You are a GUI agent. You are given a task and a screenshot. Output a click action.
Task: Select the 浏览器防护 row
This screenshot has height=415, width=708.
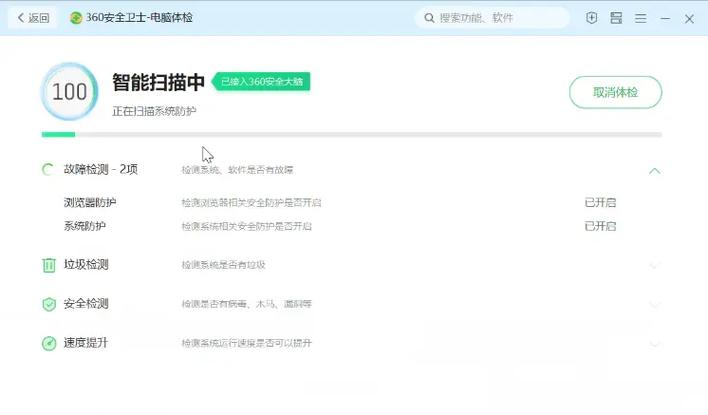point(340,202)
